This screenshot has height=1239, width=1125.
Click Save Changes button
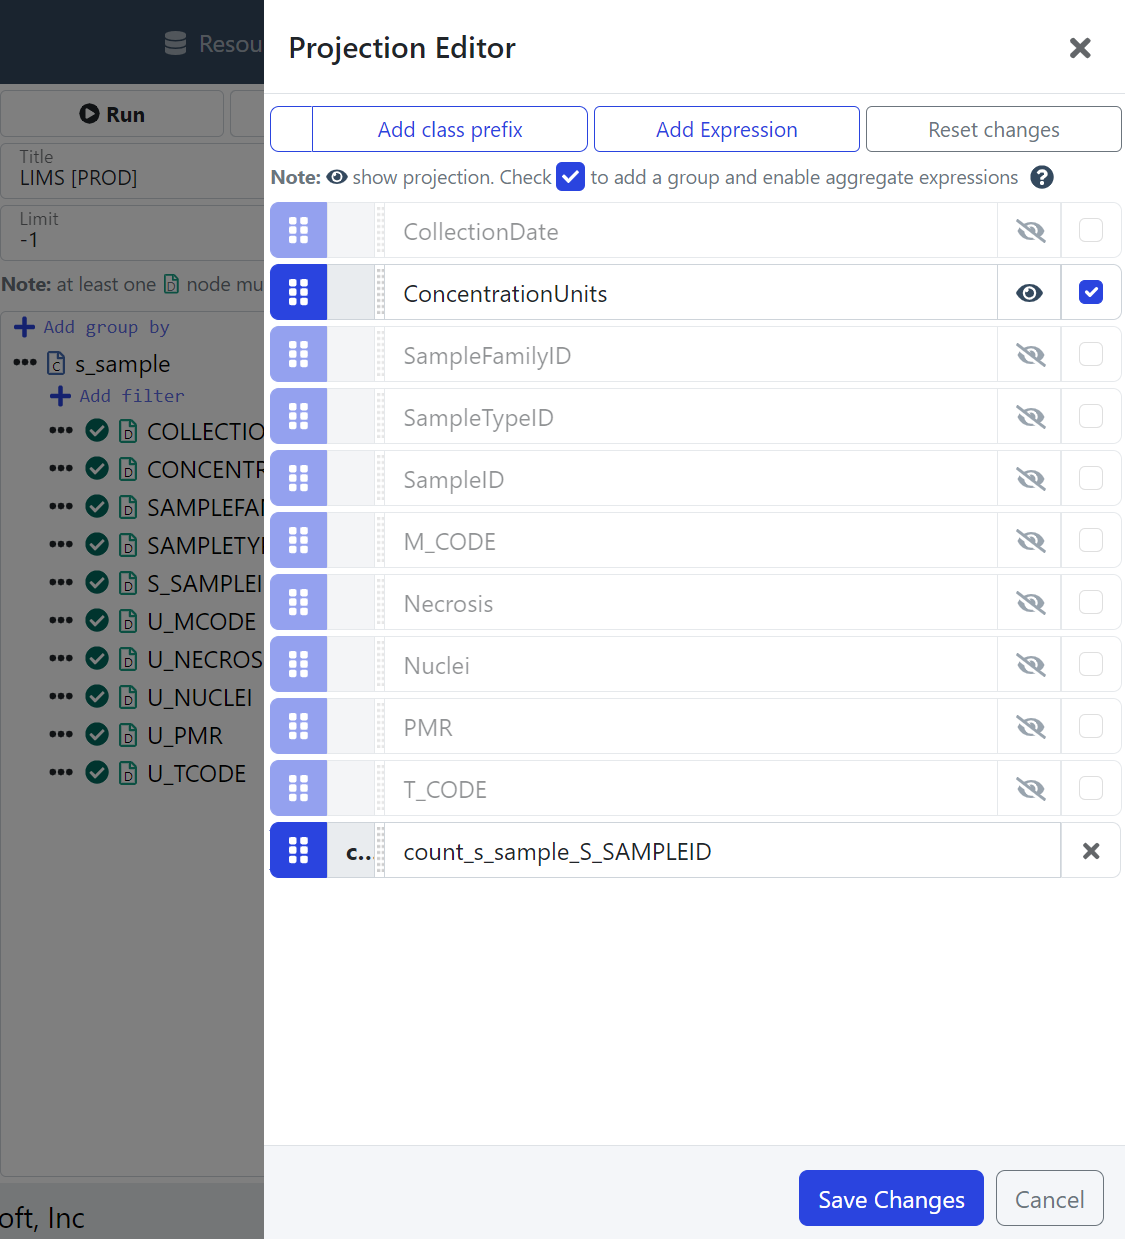pyautogui.click(x=890, y=1198)
